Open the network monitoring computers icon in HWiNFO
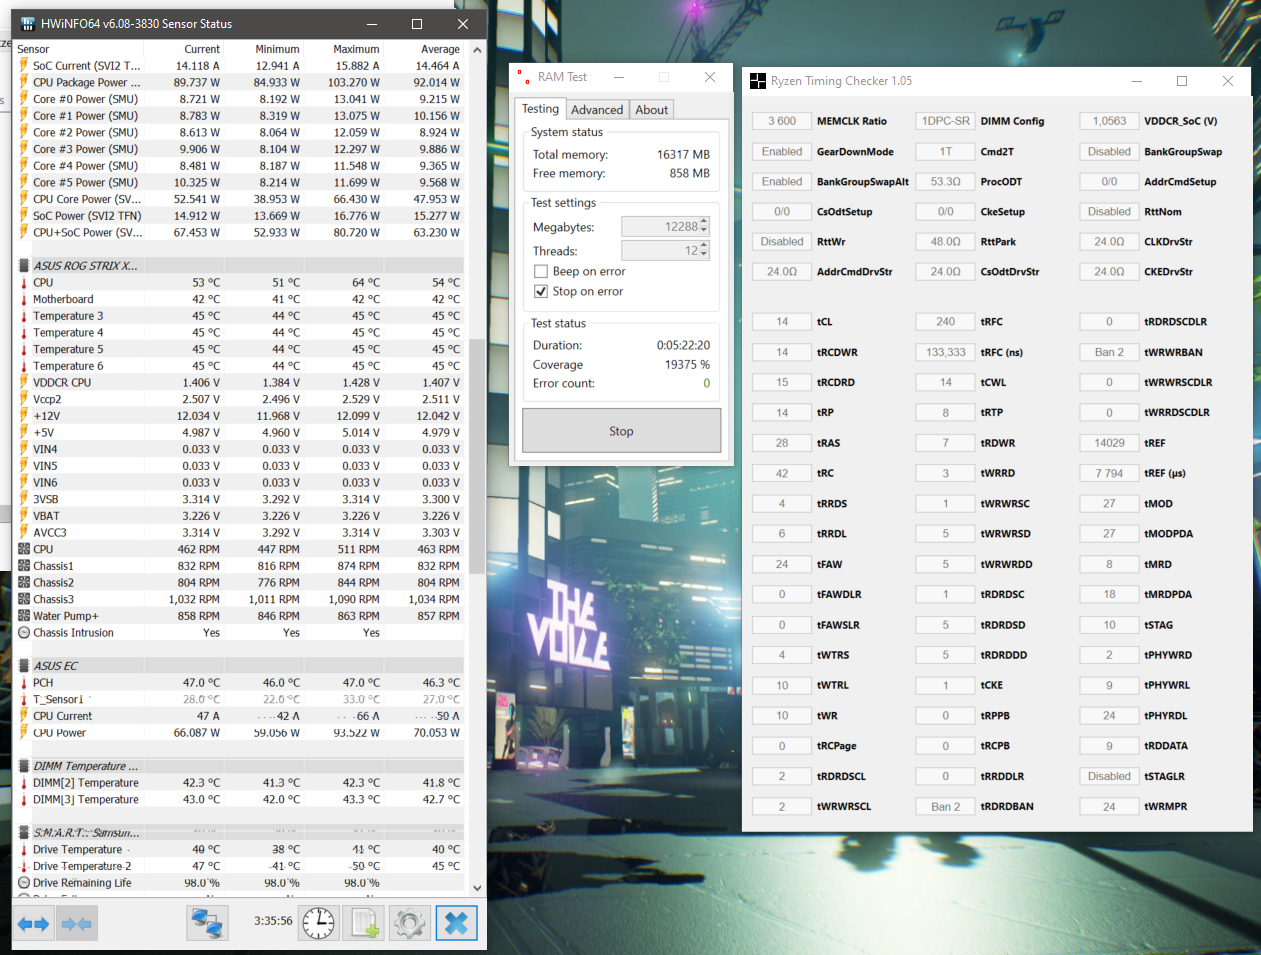Image resolution: width=1261 pixels, height=955 pixels. point(207,923)
